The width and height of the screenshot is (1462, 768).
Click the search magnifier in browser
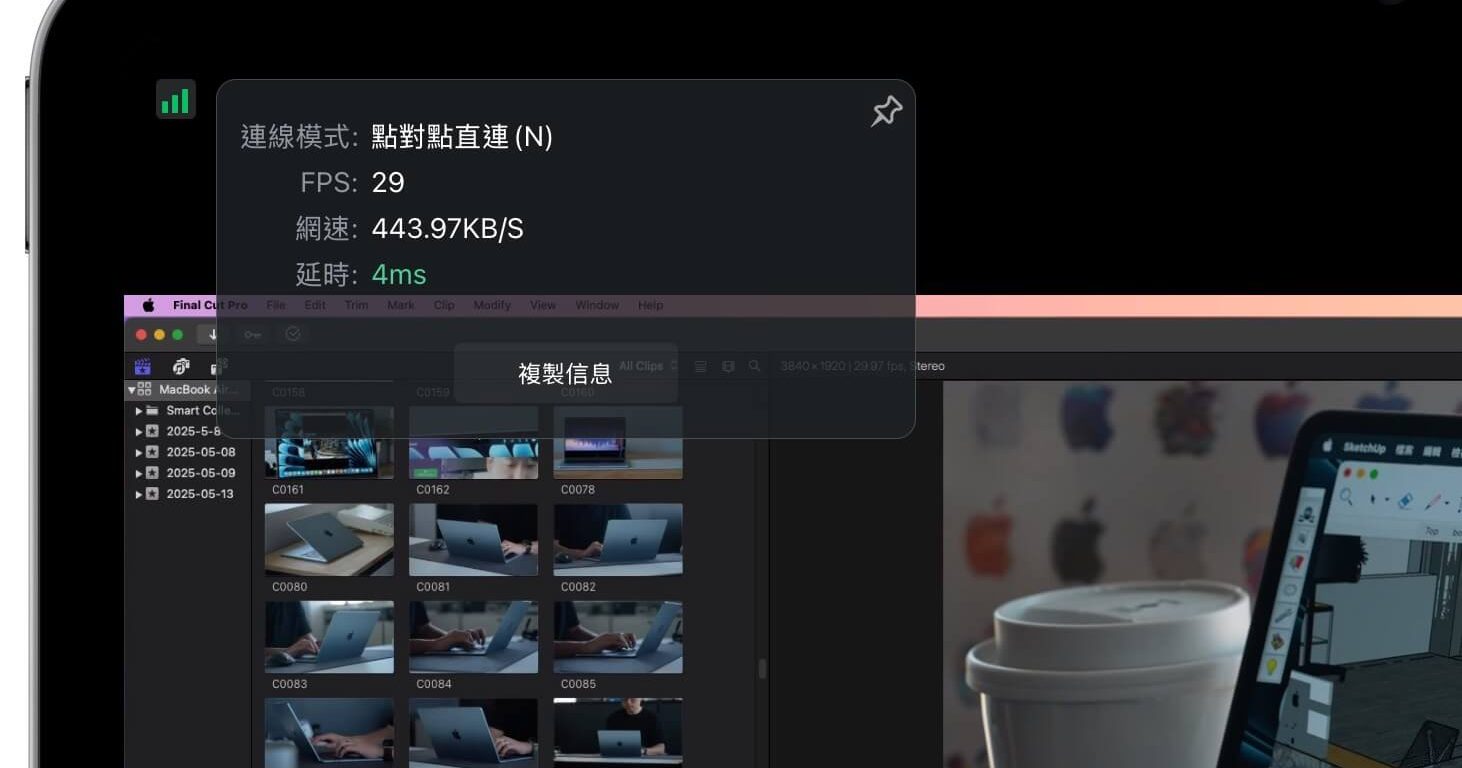(x=754, y=367)
